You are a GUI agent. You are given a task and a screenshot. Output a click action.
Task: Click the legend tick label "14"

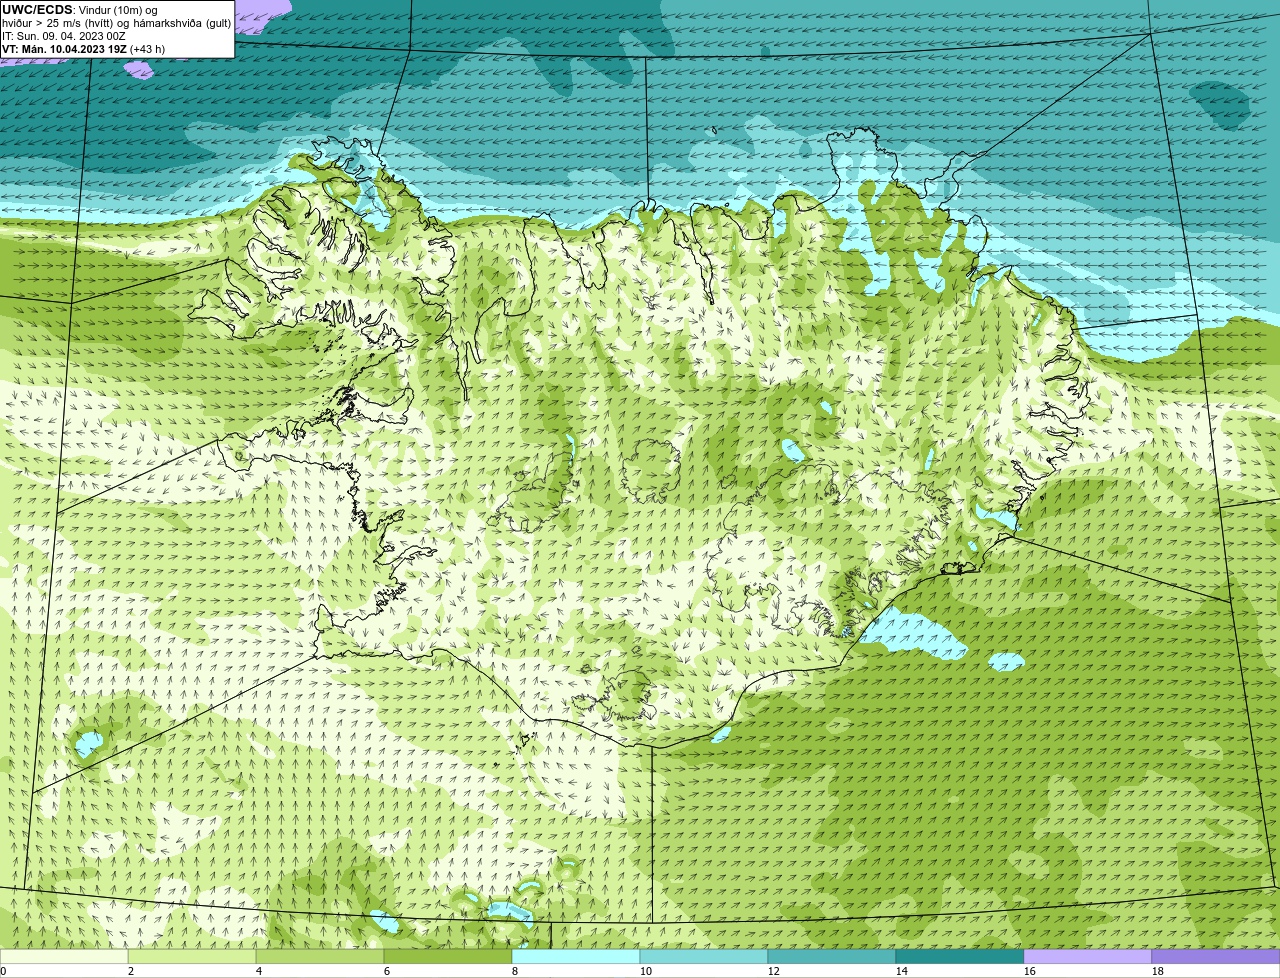click(x=902, y=971)
